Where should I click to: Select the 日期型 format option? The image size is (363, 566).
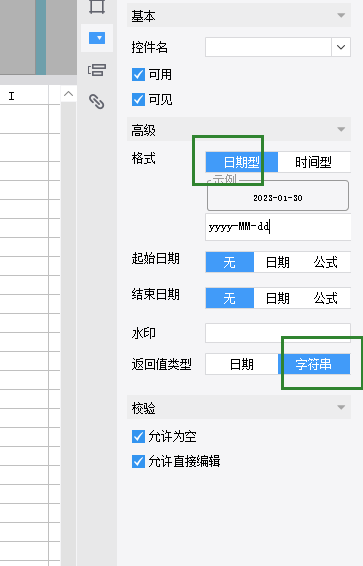pos(242,162)
